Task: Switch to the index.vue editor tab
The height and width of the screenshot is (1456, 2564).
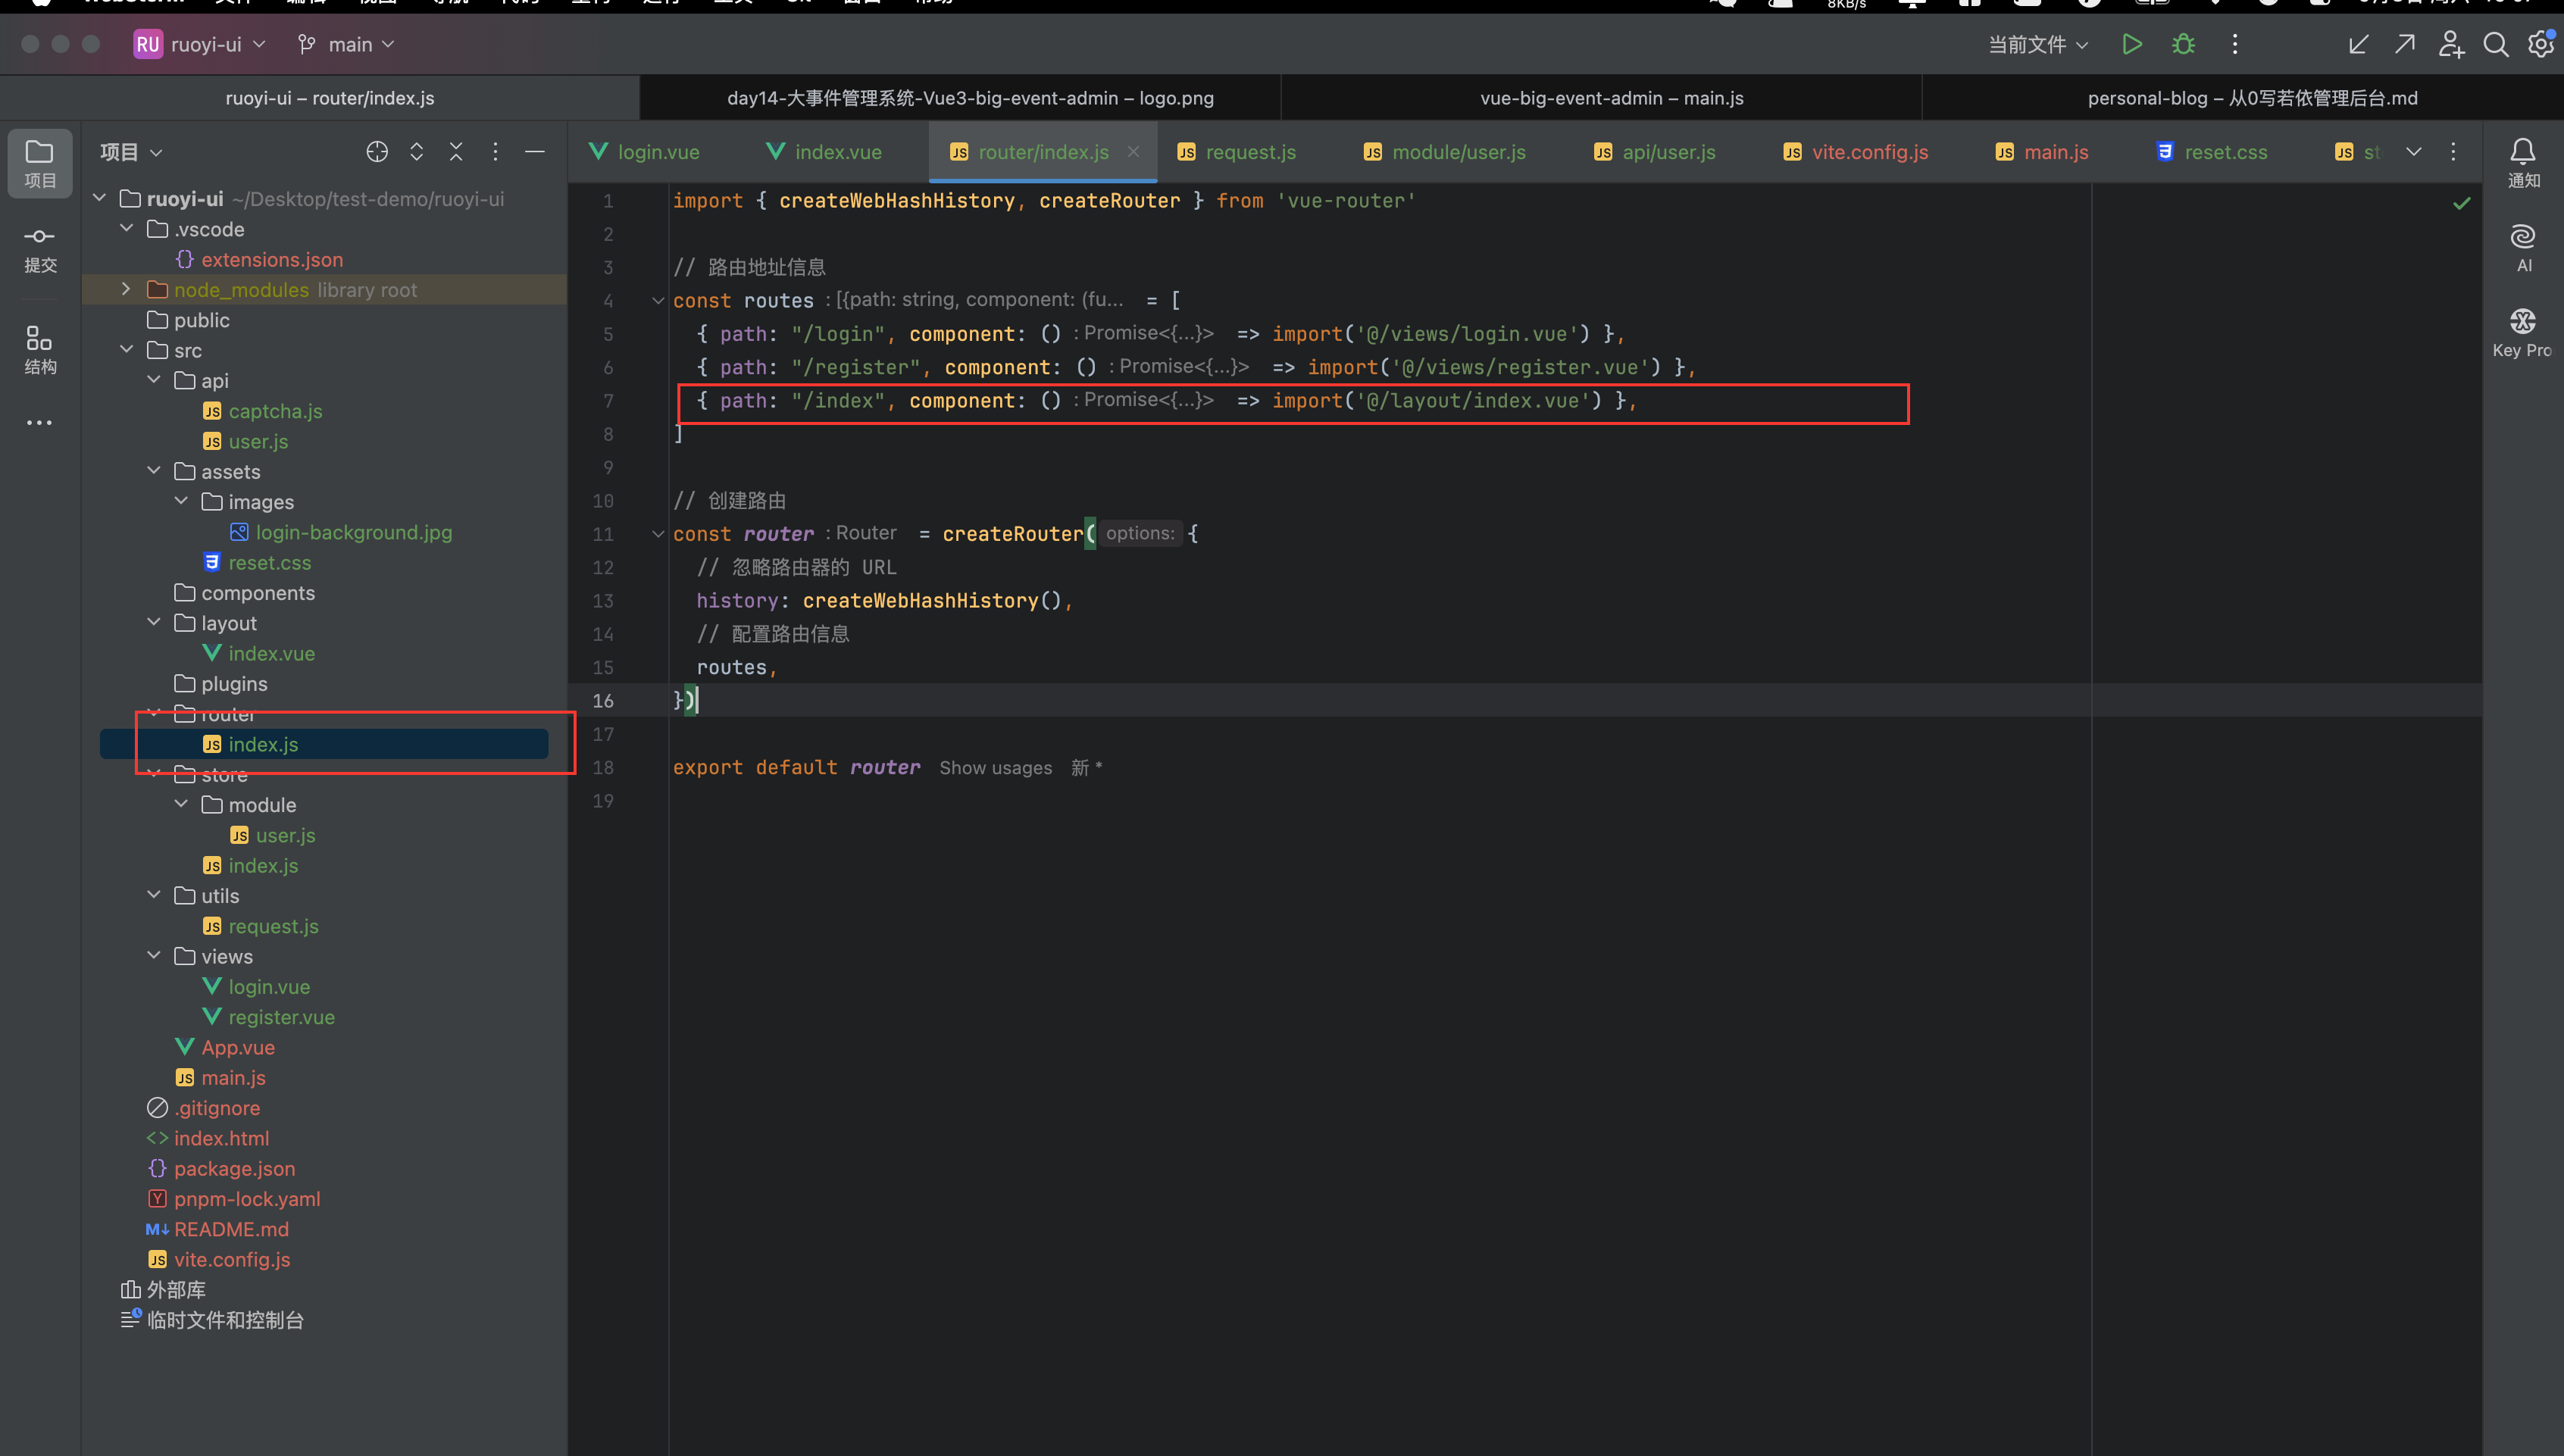Action: coord(825,152)
